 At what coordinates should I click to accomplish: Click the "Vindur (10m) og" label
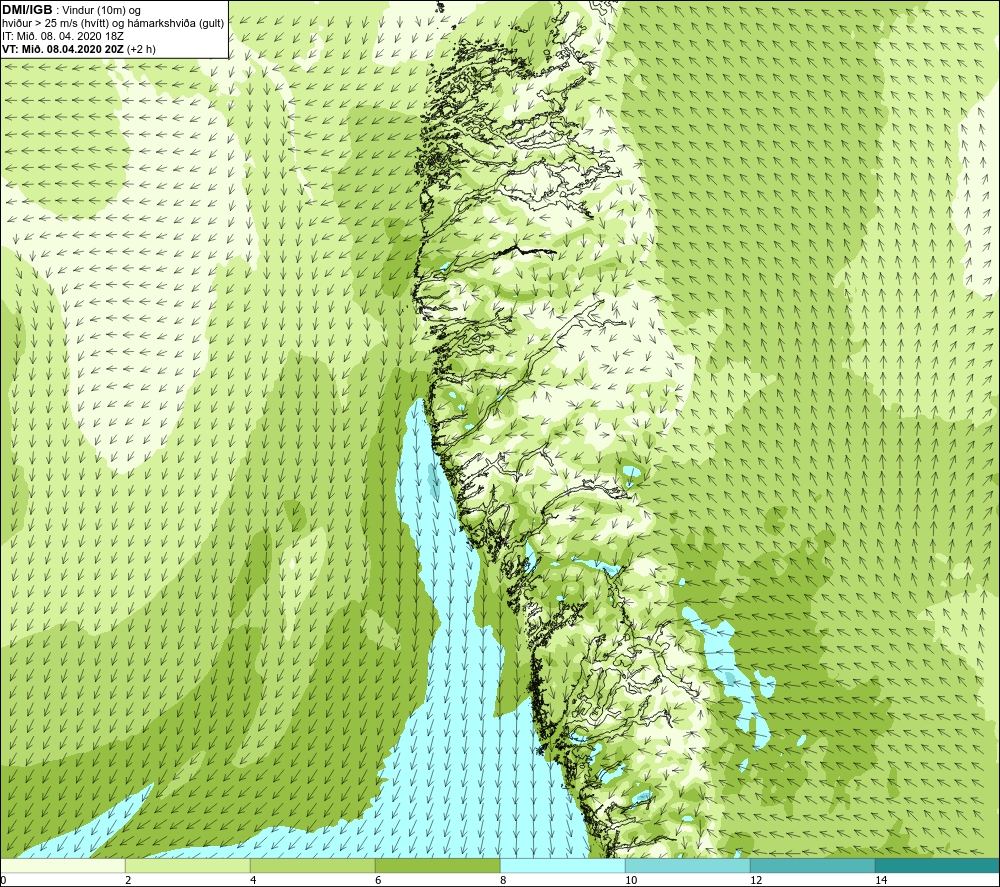[102, 11]
